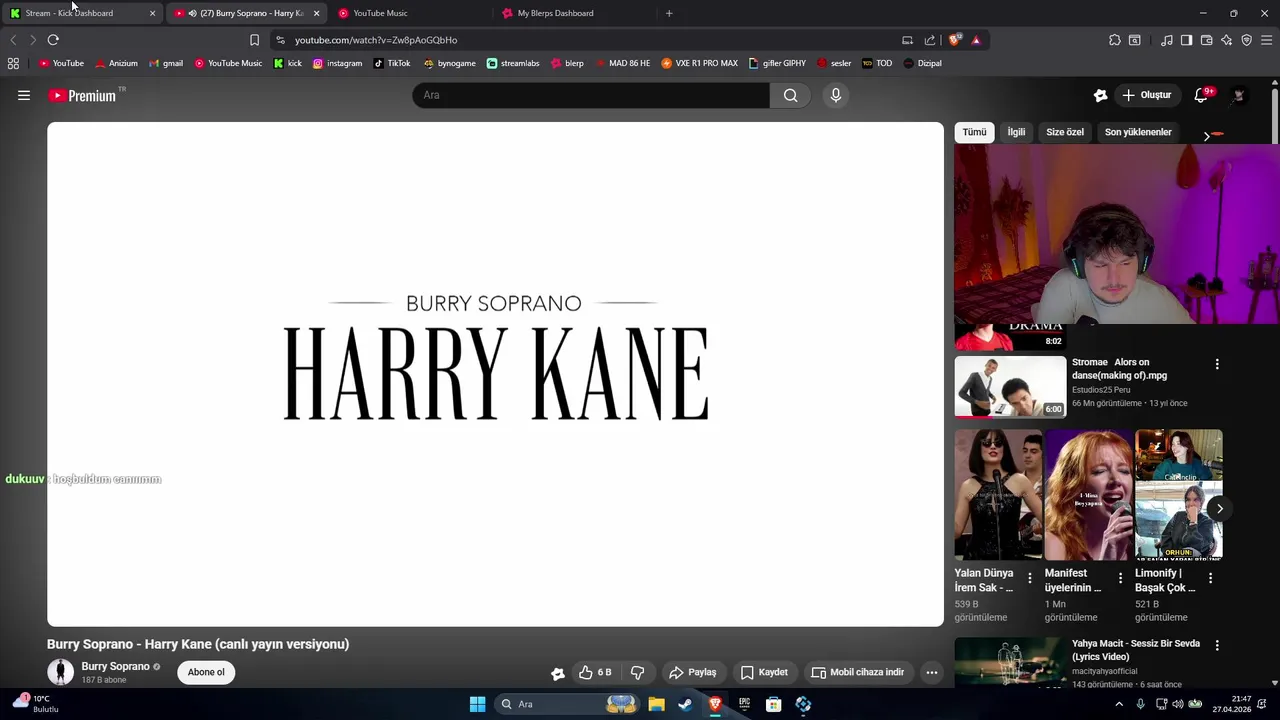1280x720 pixels.
Task: Open the Burry Soprano channel name link
Action: pyautogui.click(x=115, y=666)
